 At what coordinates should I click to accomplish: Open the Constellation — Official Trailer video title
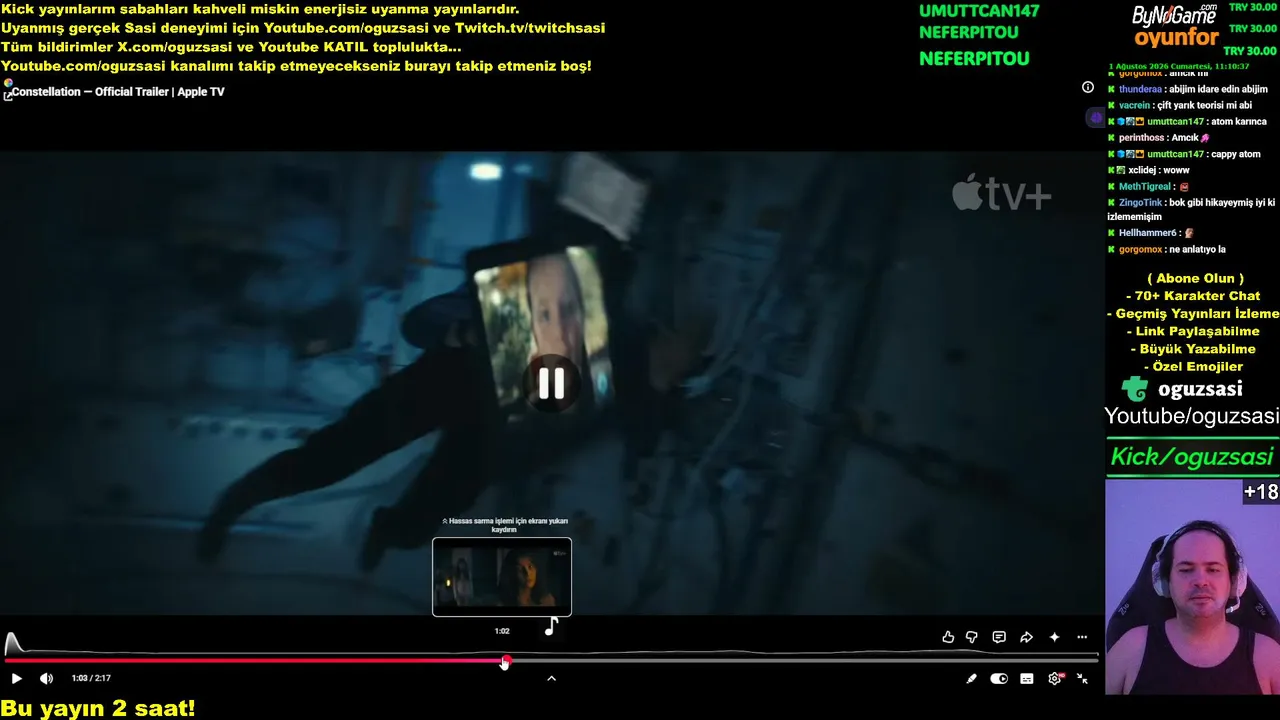coord(118,92)
